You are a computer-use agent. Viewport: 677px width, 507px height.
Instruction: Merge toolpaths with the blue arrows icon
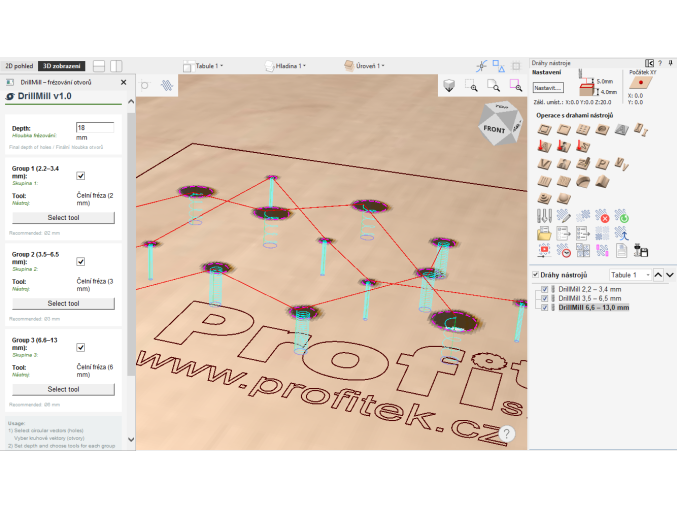click(x=621, y=233)
